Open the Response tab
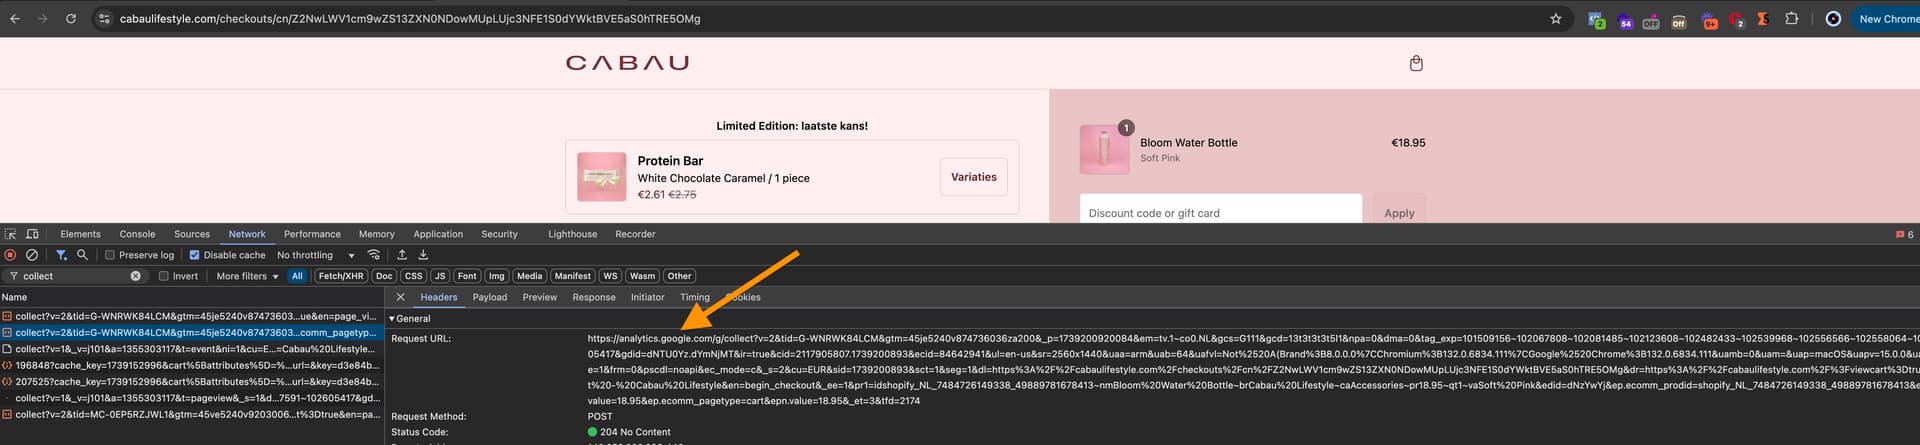Image resolution: width=1920 pixels, height=445 pixels. tap(594, 297)
